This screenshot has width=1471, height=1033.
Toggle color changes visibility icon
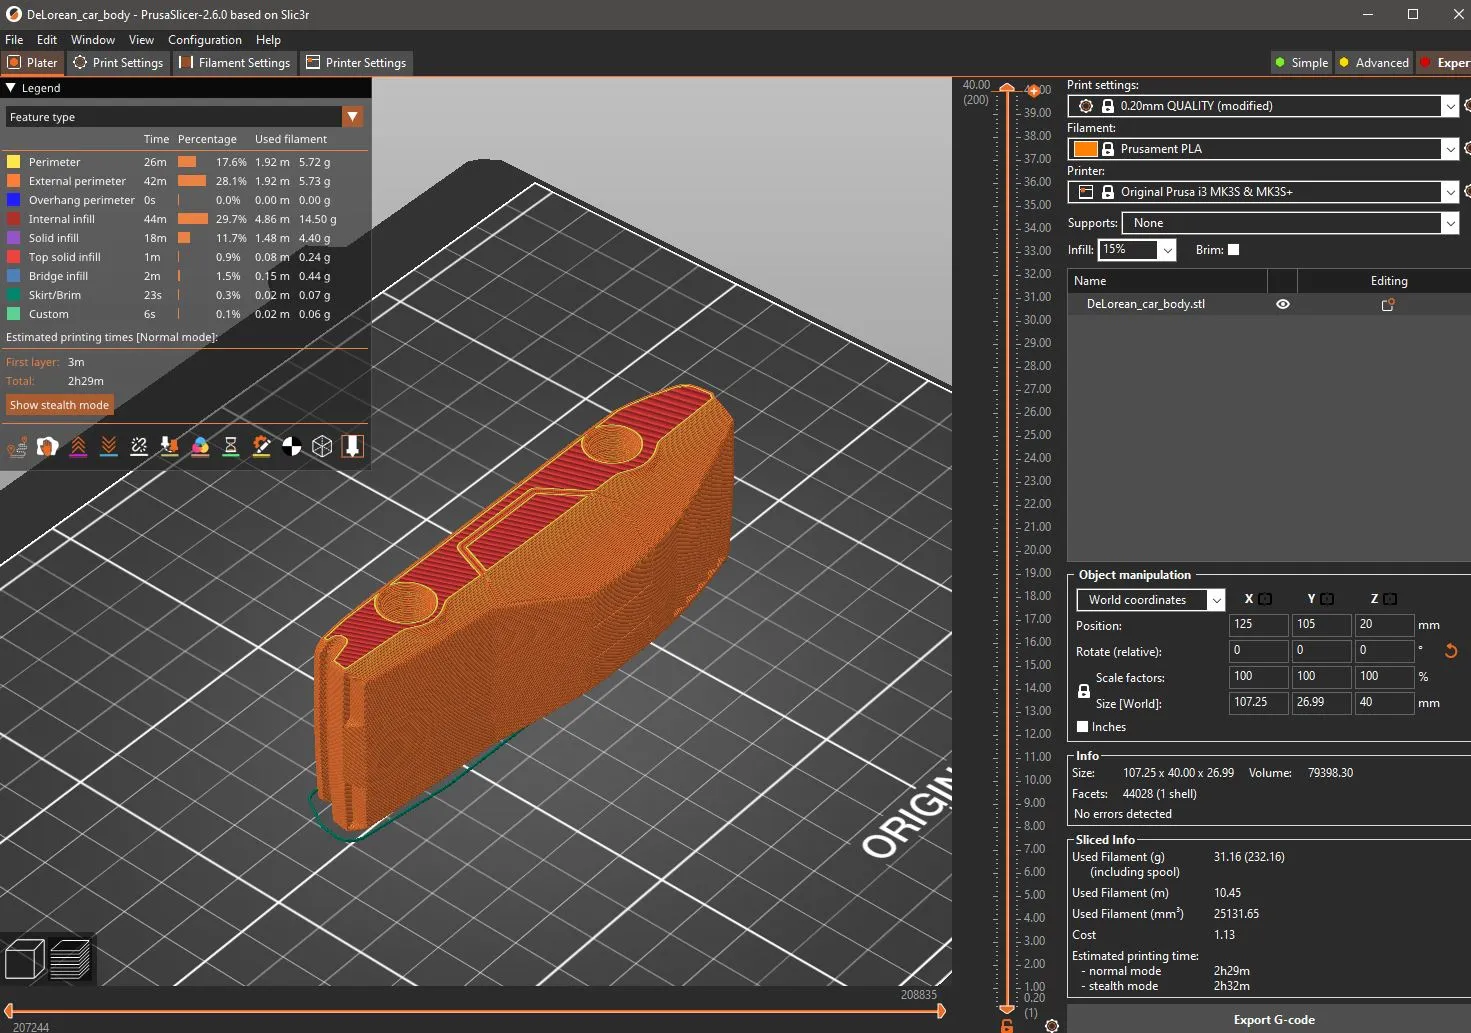pos(200,447)
